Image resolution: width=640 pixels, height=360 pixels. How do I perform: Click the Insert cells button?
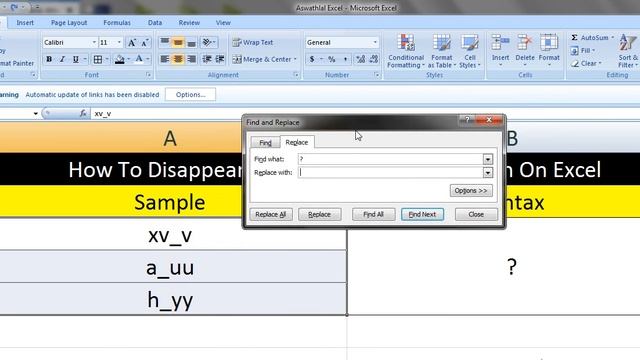[500, 51]
